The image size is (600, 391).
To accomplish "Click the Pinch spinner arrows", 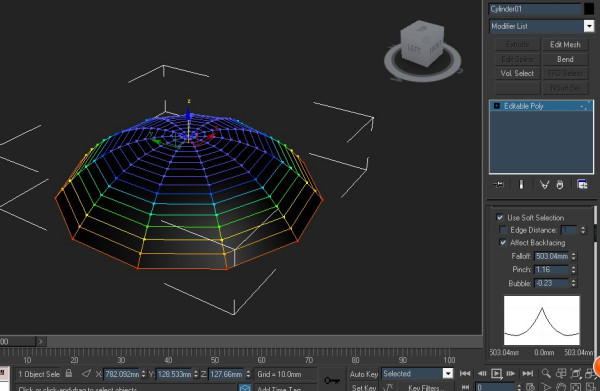I will pyautogui.click(x=573, y=270).
